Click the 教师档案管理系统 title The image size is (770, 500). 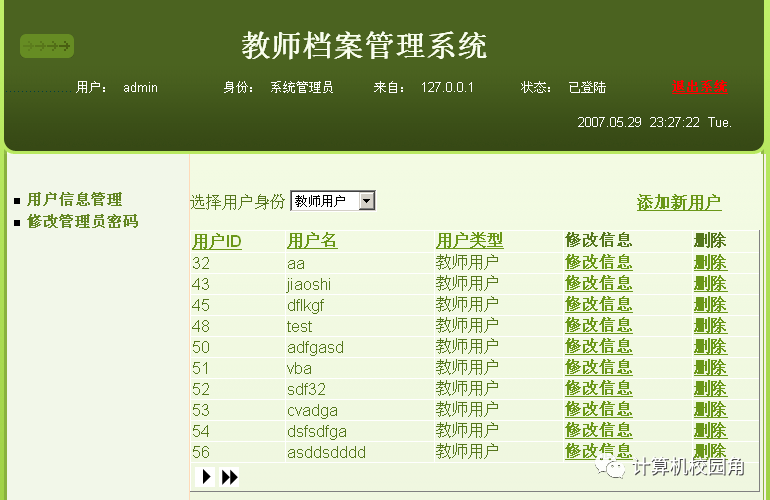[x=364, y=46]
